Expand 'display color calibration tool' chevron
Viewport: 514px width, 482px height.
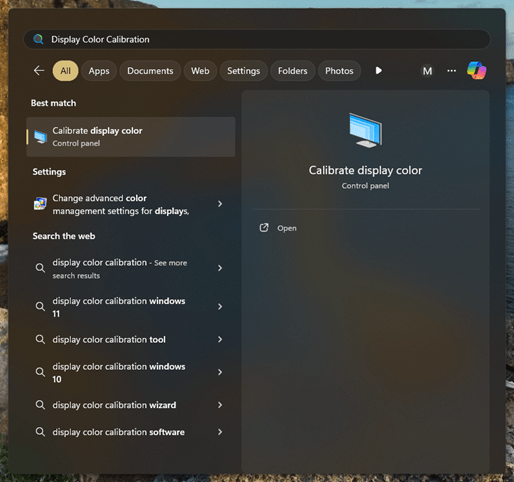pos(220,339)
